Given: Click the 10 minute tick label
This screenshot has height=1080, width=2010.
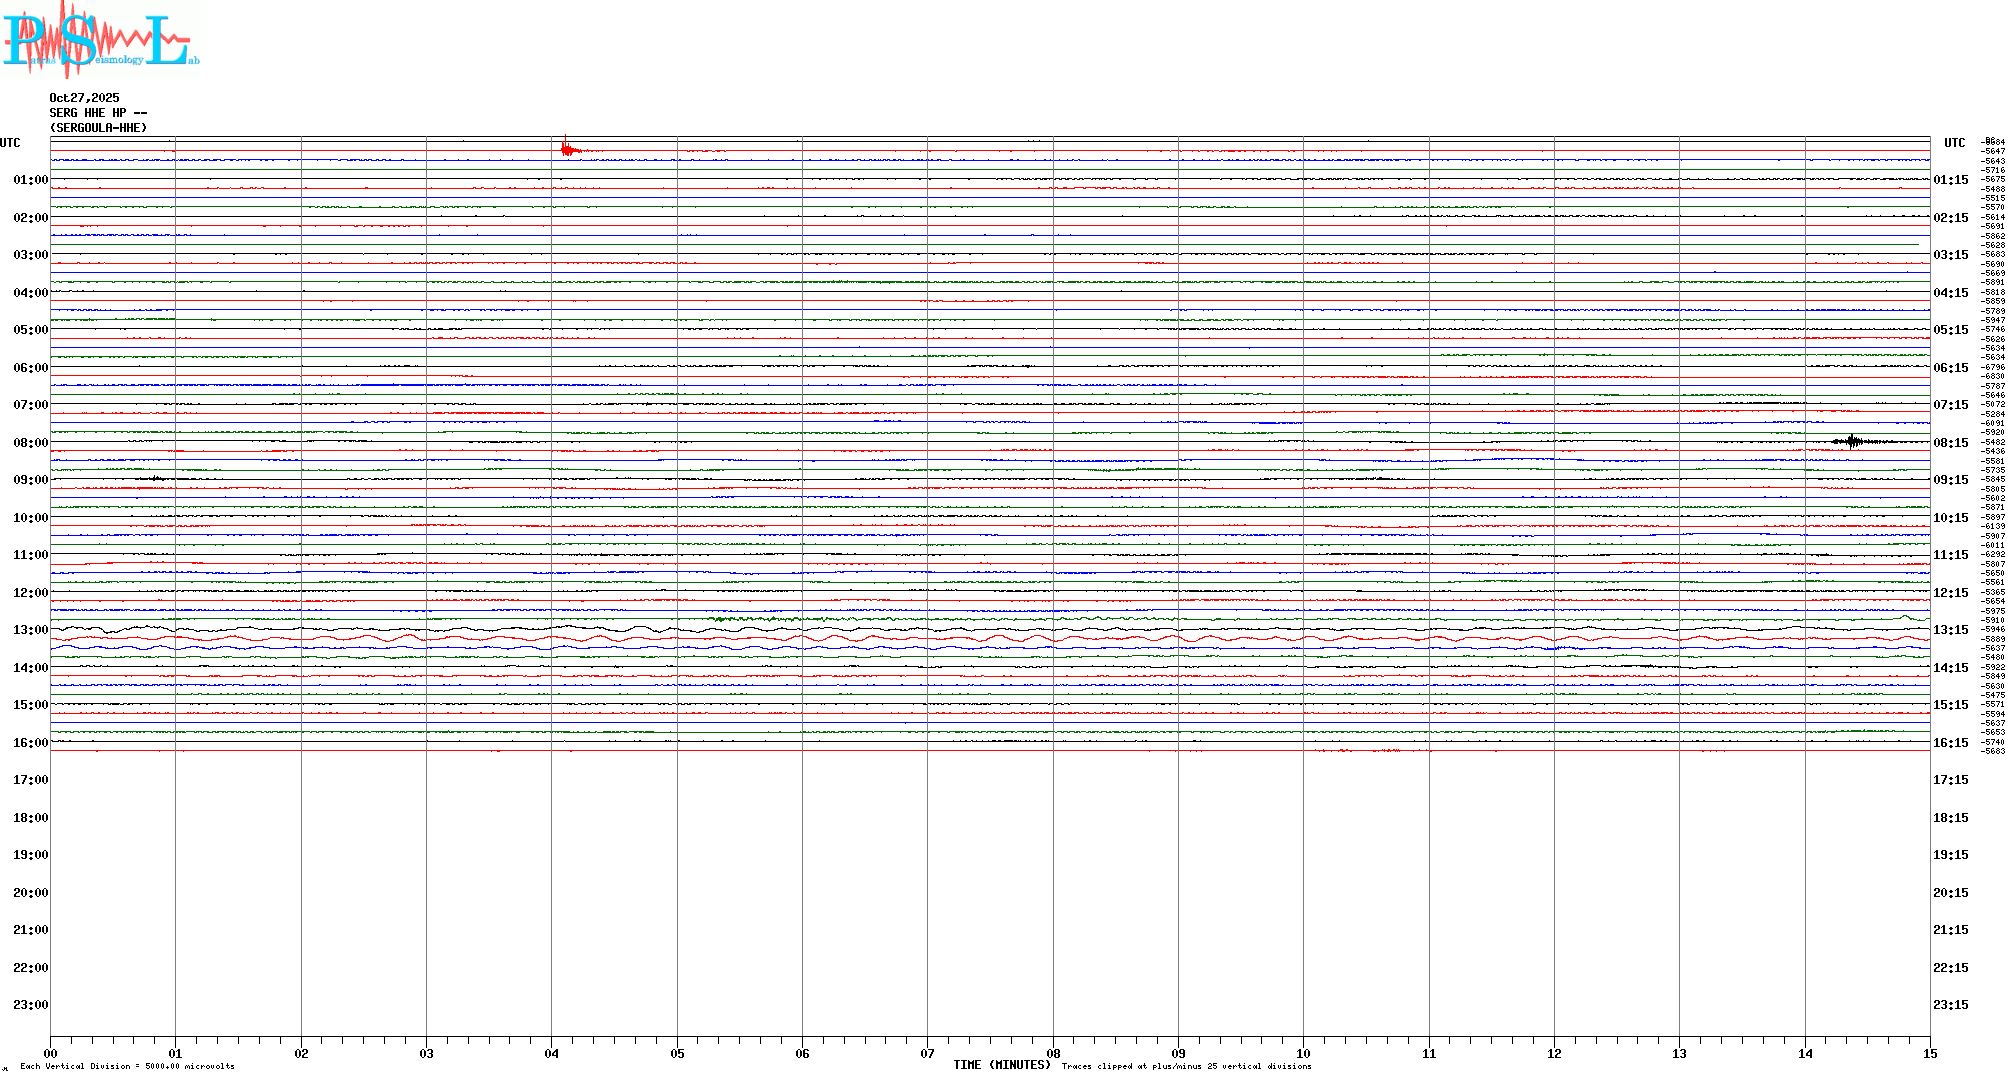Looking at the screenshot, I should 1303,1053.
